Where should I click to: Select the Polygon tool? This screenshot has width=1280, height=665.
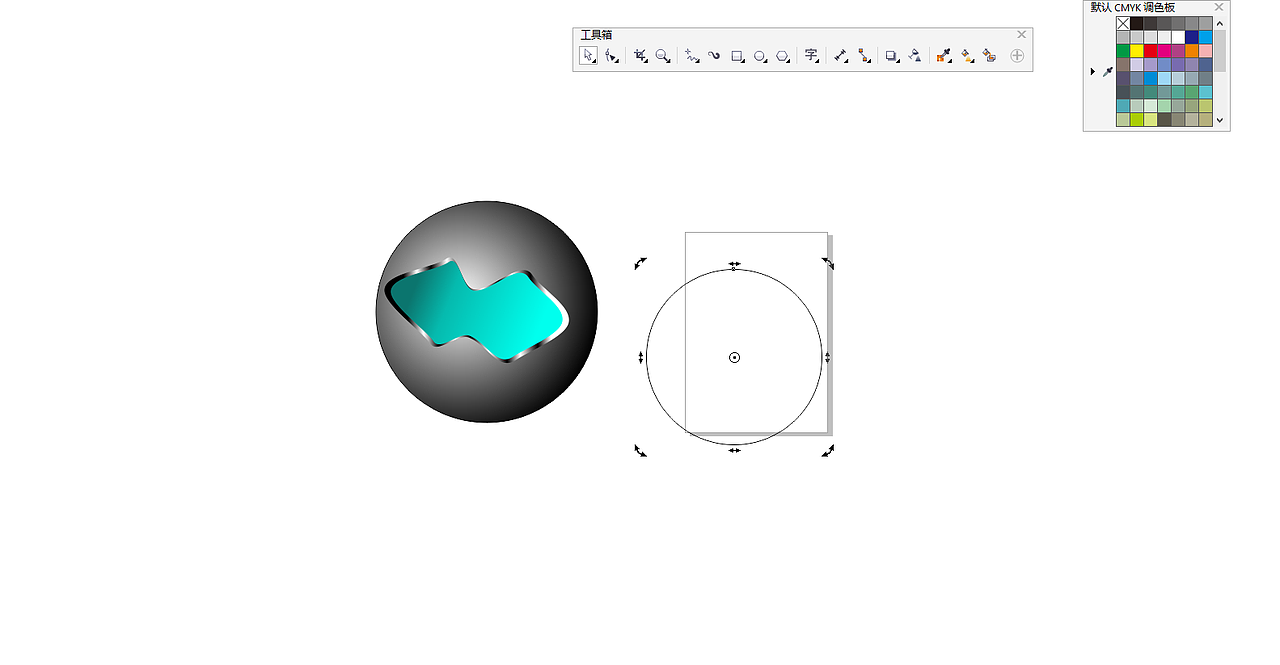tap(783, 56)
